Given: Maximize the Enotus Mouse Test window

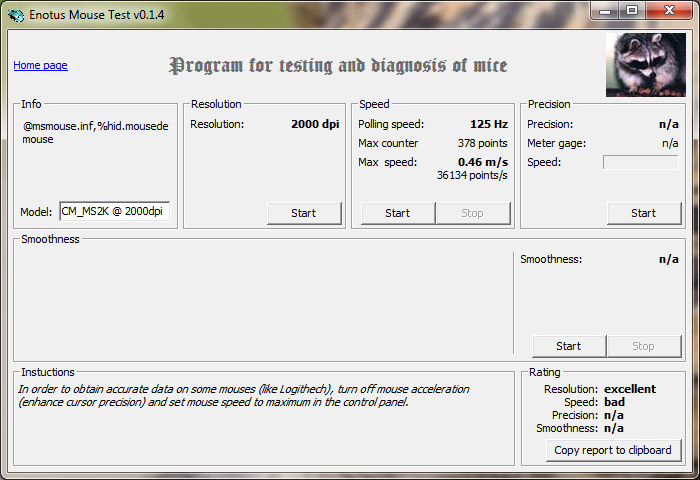Looking at the screenshot, I should coord(632,10).
